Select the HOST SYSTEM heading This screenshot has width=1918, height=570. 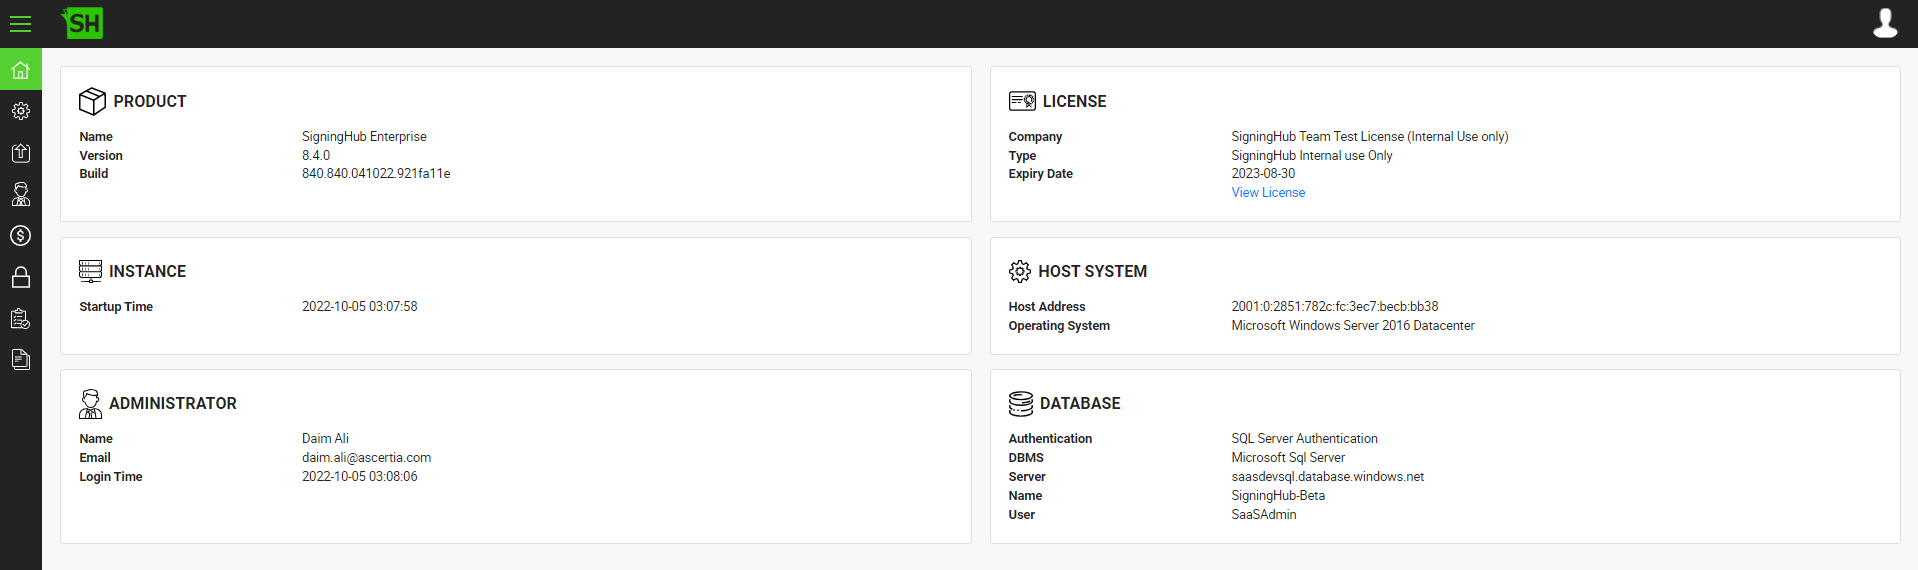1092,271
